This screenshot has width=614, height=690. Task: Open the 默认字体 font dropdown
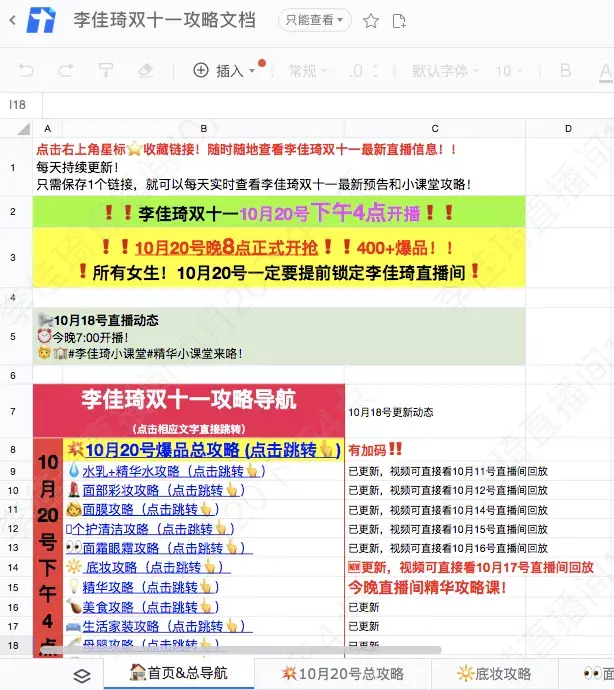445,70
